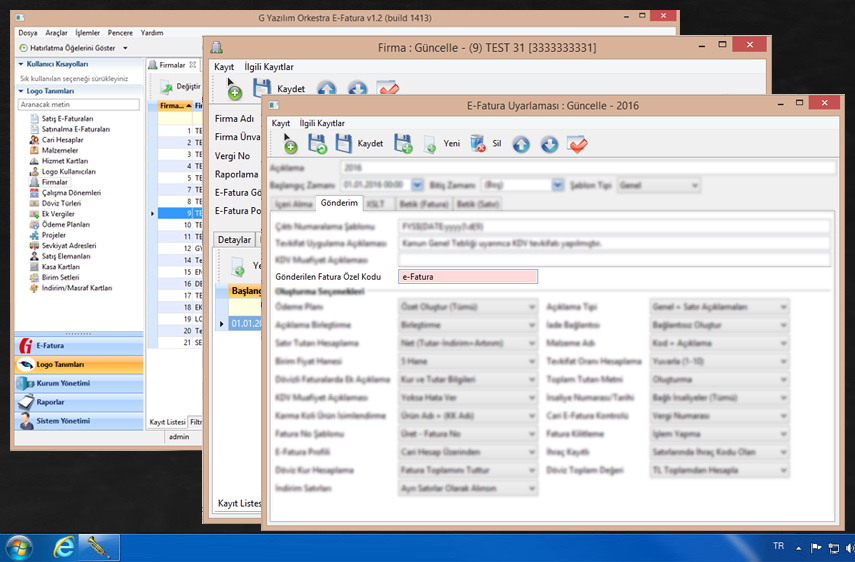Open Başlangıç Zamanı date dropdown
Image resolution: width=855 pixels, height=562 pixels.
pos(417,185)
